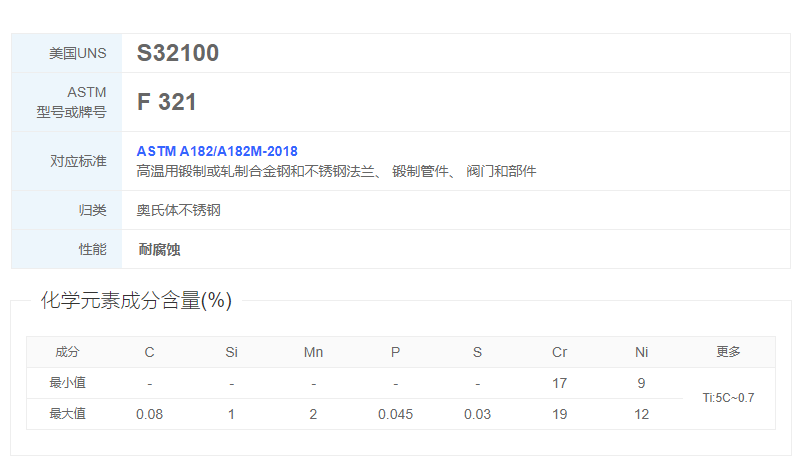The width and height of the screenshot is (800, 470).
Task: Click the 化学元素成分含量(%) section heading
Action: [136, 301]
